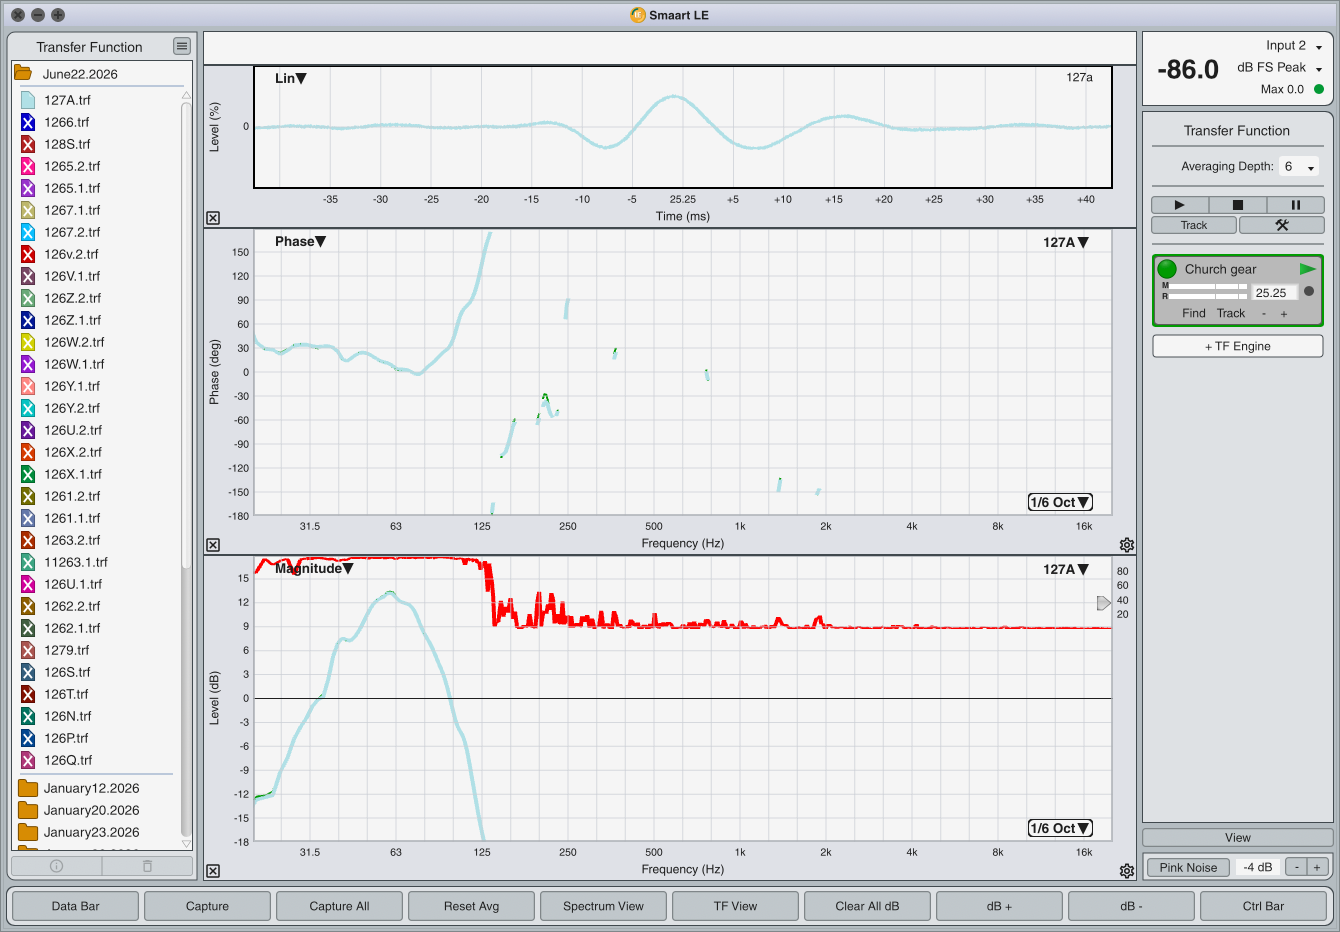Pause the measurement
The image size is (1340, 932).
click(x=1295, y=205)
